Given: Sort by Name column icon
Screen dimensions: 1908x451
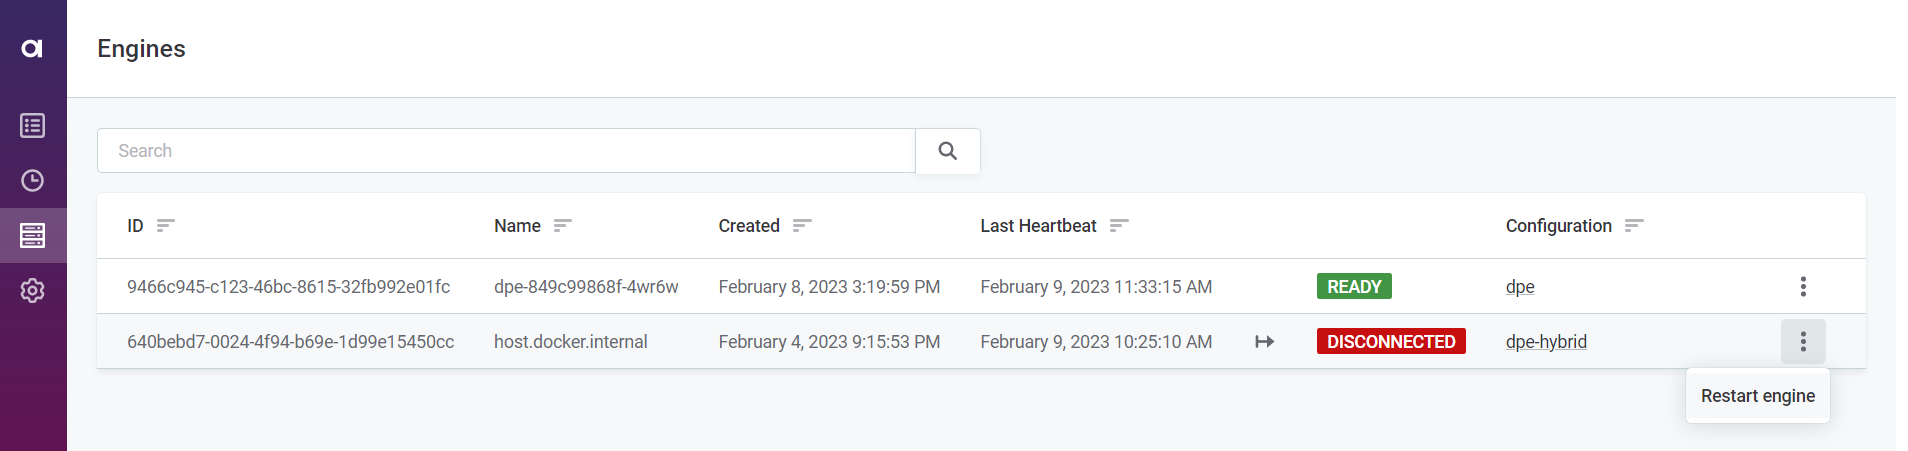Looking at the screenshot, I should click(x=563, y=226).
